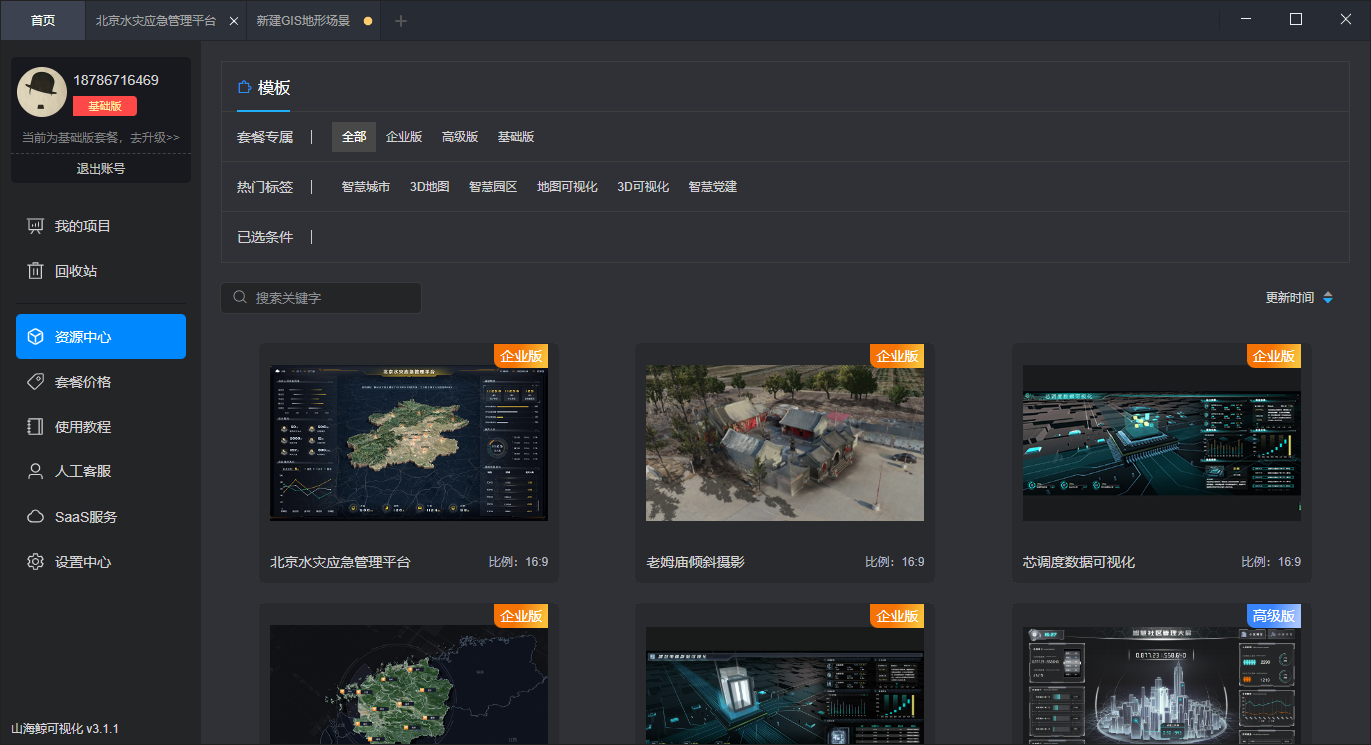This screenshot has height=745, width=1371.
Task: Click the 使用教程 book icon
Action: [36, 427]
